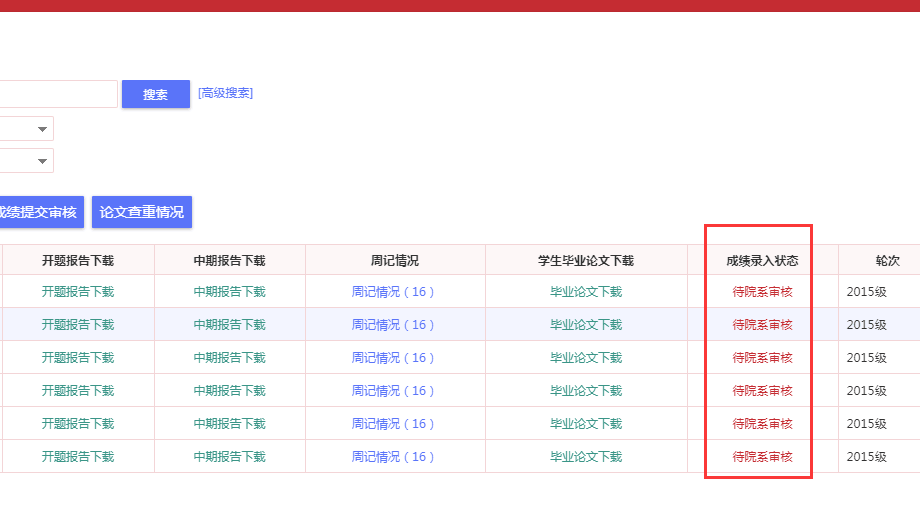Download 毕业论文 in the second table row
Screen dimensions: 920x509
(586, 325)
